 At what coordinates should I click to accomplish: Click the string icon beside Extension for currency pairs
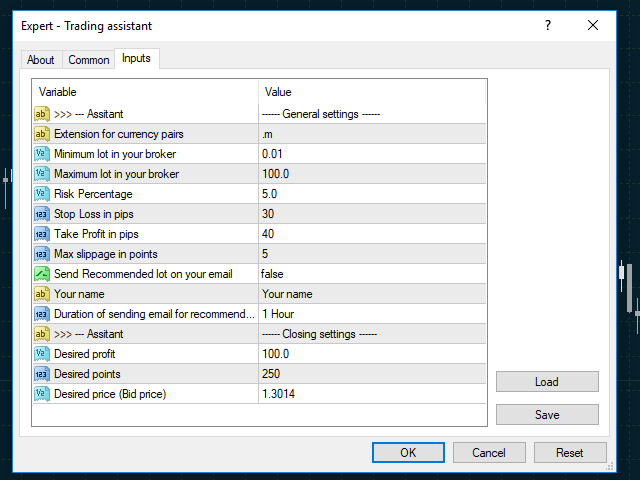pos(42,134)
